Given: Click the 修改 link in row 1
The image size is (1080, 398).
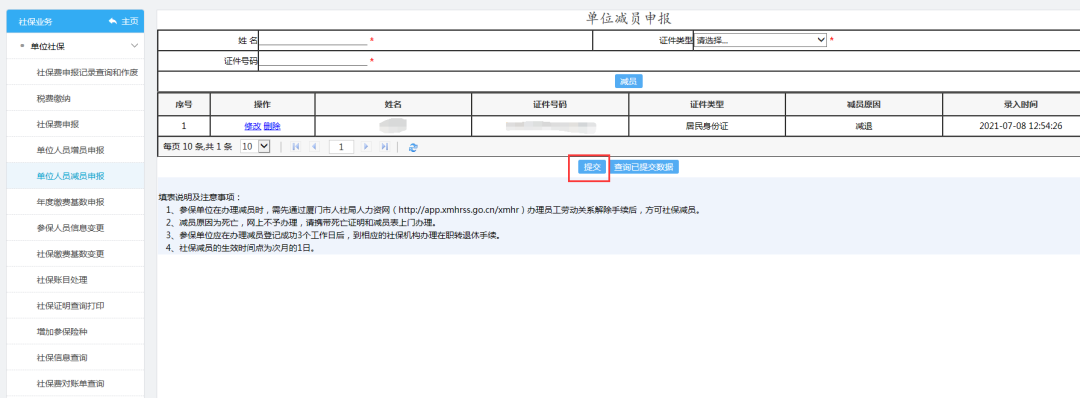Looking at the screenshot, I should pos(253,126).
